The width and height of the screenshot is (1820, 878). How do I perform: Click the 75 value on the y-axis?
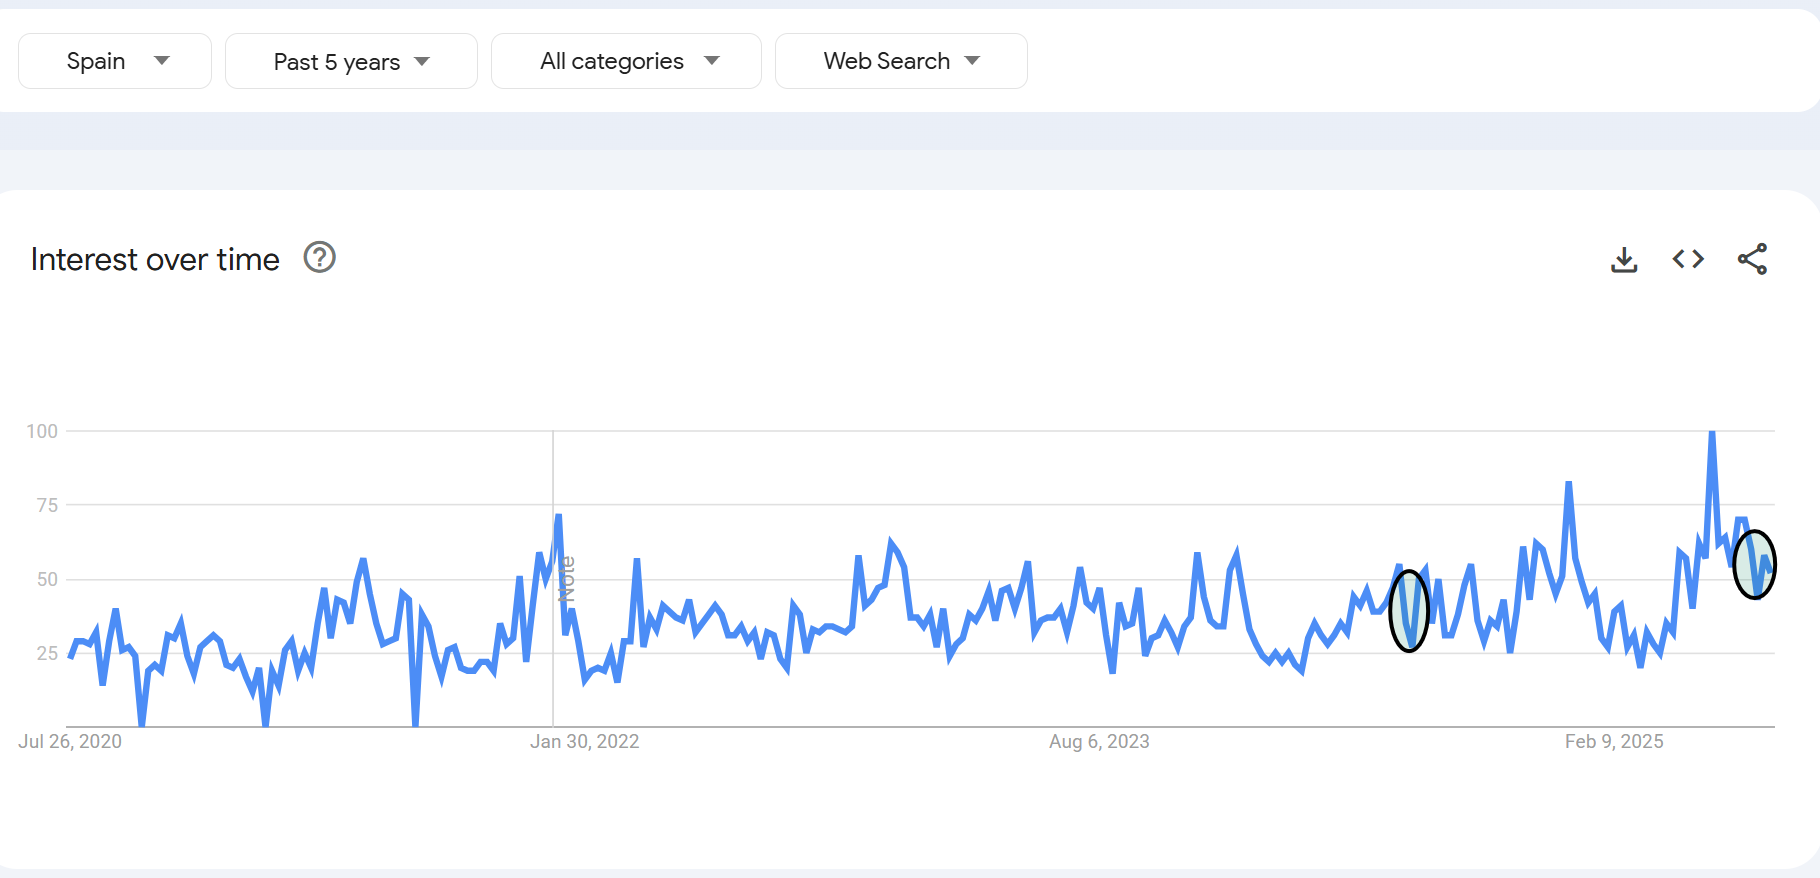[47, 505]
